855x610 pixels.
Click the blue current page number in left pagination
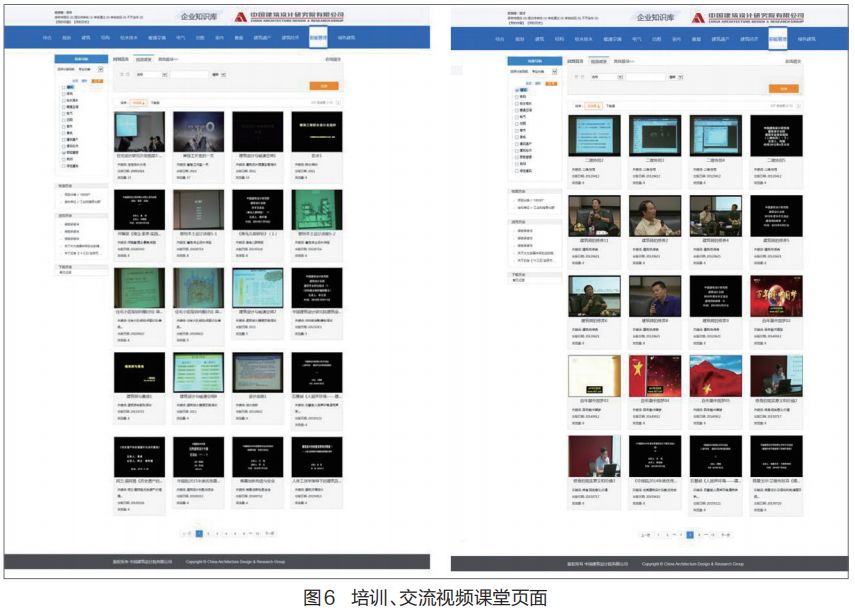199,533
